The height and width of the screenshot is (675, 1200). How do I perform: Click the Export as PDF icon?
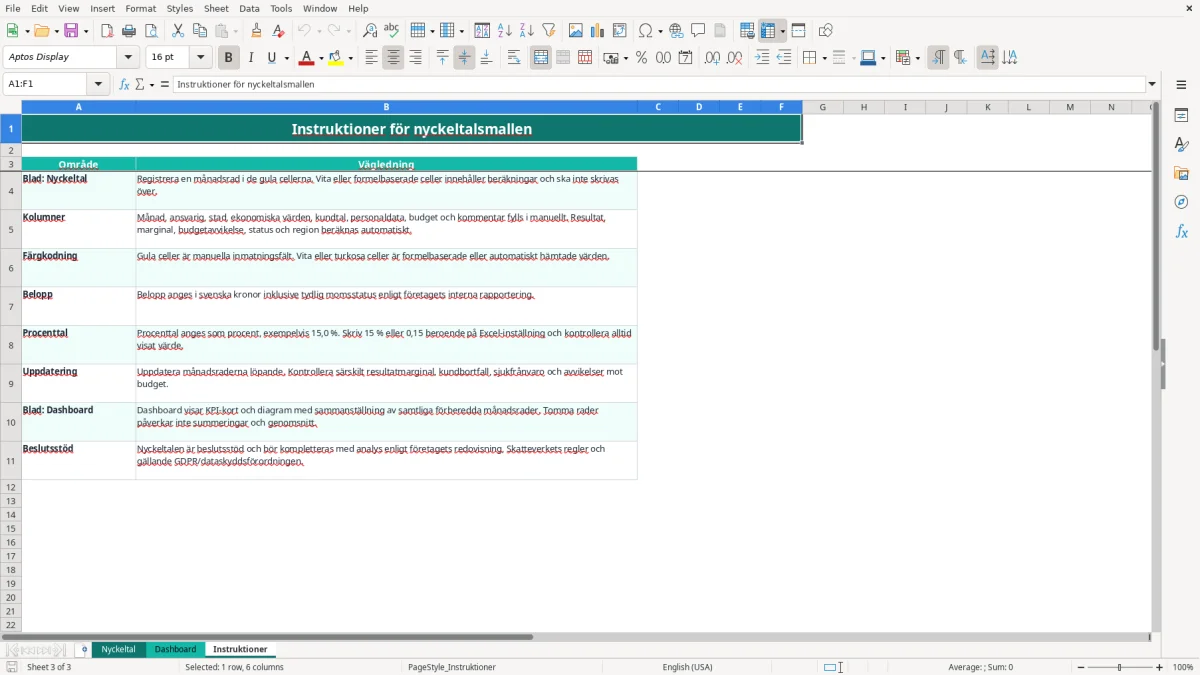[x=107, y=31]
